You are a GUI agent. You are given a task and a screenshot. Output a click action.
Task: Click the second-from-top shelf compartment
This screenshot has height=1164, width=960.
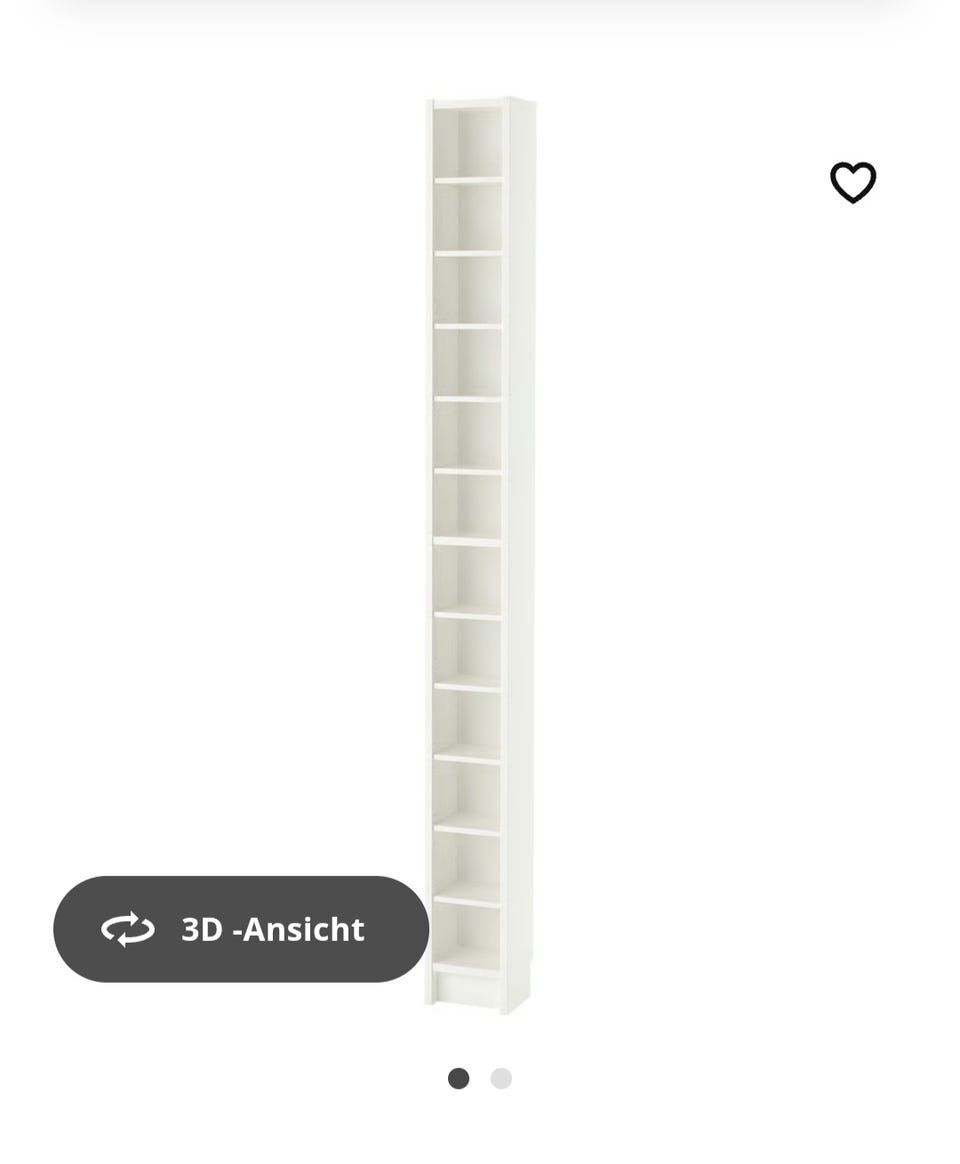pos(468,217)
